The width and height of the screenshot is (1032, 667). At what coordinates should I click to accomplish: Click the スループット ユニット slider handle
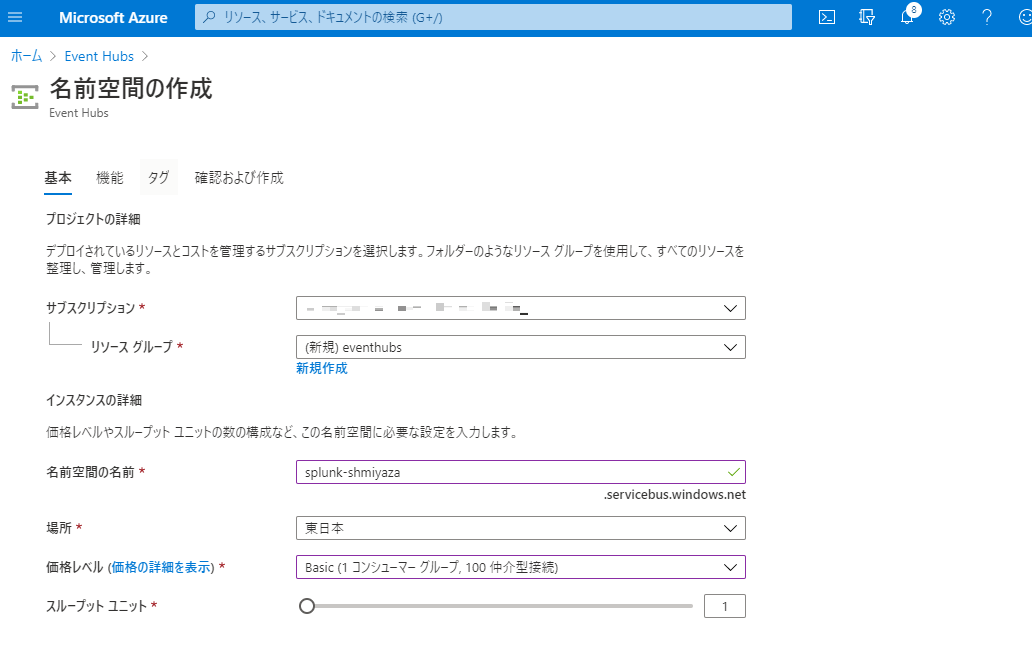click(x=307, y=605)
